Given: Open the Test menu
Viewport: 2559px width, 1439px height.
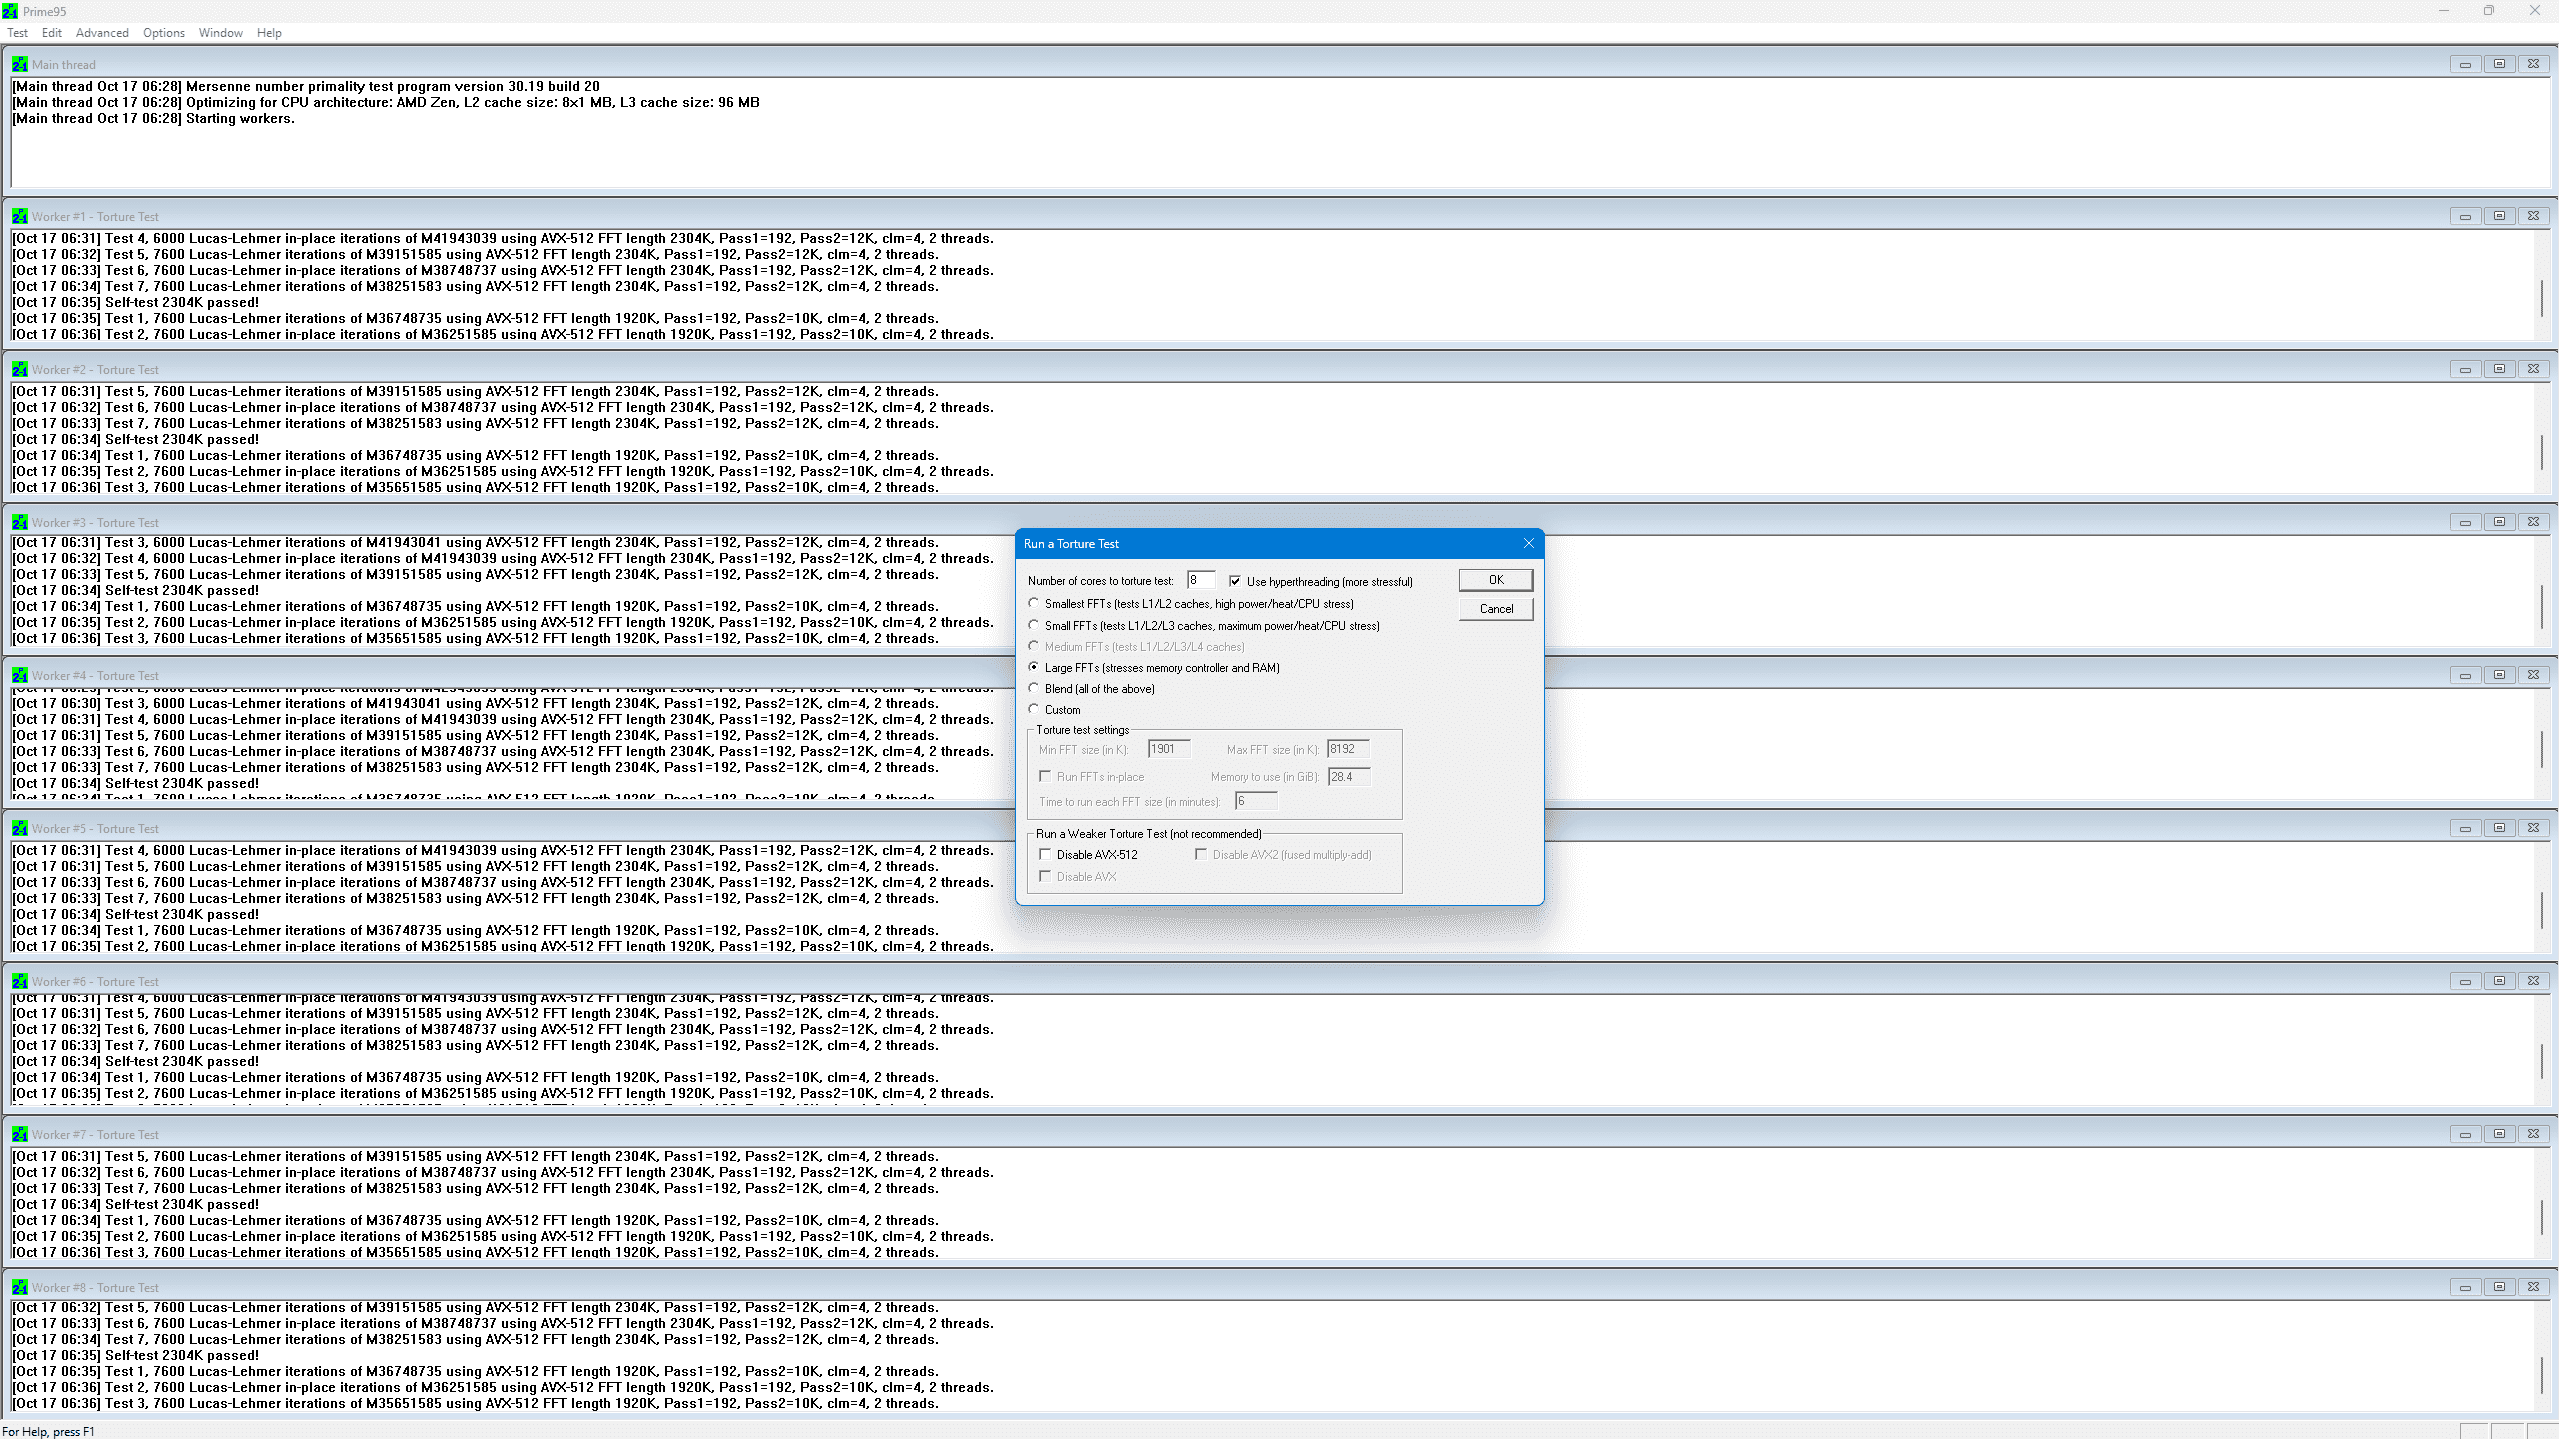Looking at the screenshot, I should click(x=17, y=33).
